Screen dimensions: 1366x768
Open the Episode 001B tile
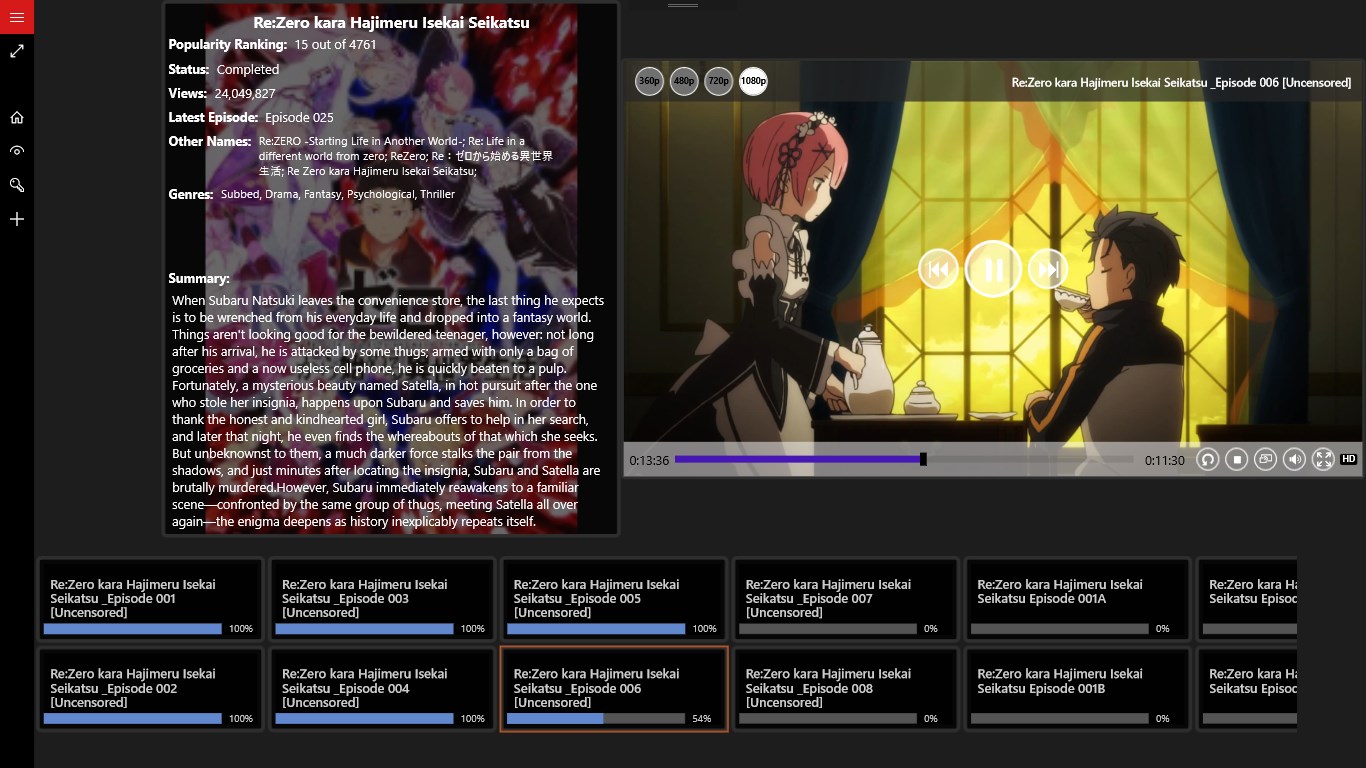click(1077, 689)
